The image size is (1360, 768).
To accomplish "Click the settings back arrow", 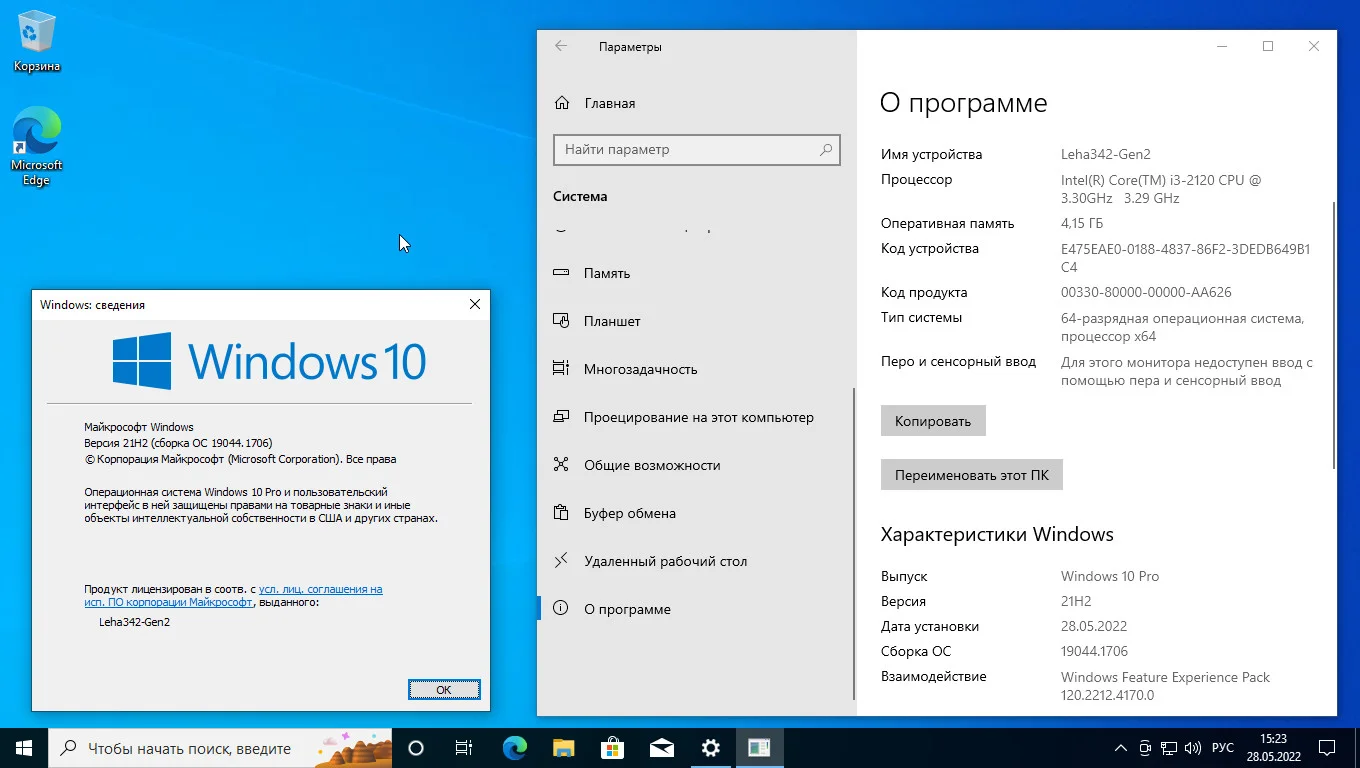I will [x=561, y=46].
